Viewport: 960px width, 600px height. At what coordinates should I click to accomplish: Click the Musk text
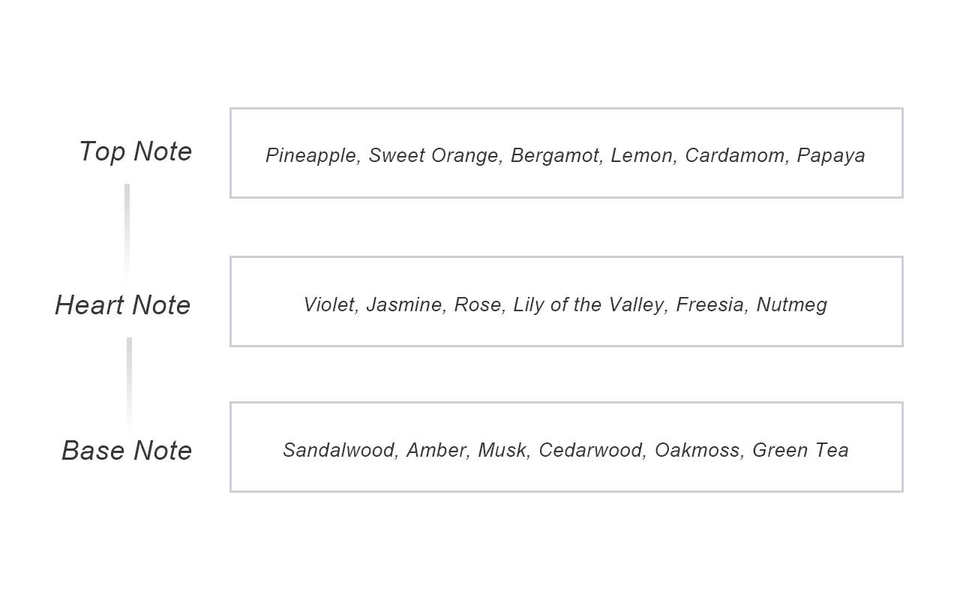click(x=501, y=451)
